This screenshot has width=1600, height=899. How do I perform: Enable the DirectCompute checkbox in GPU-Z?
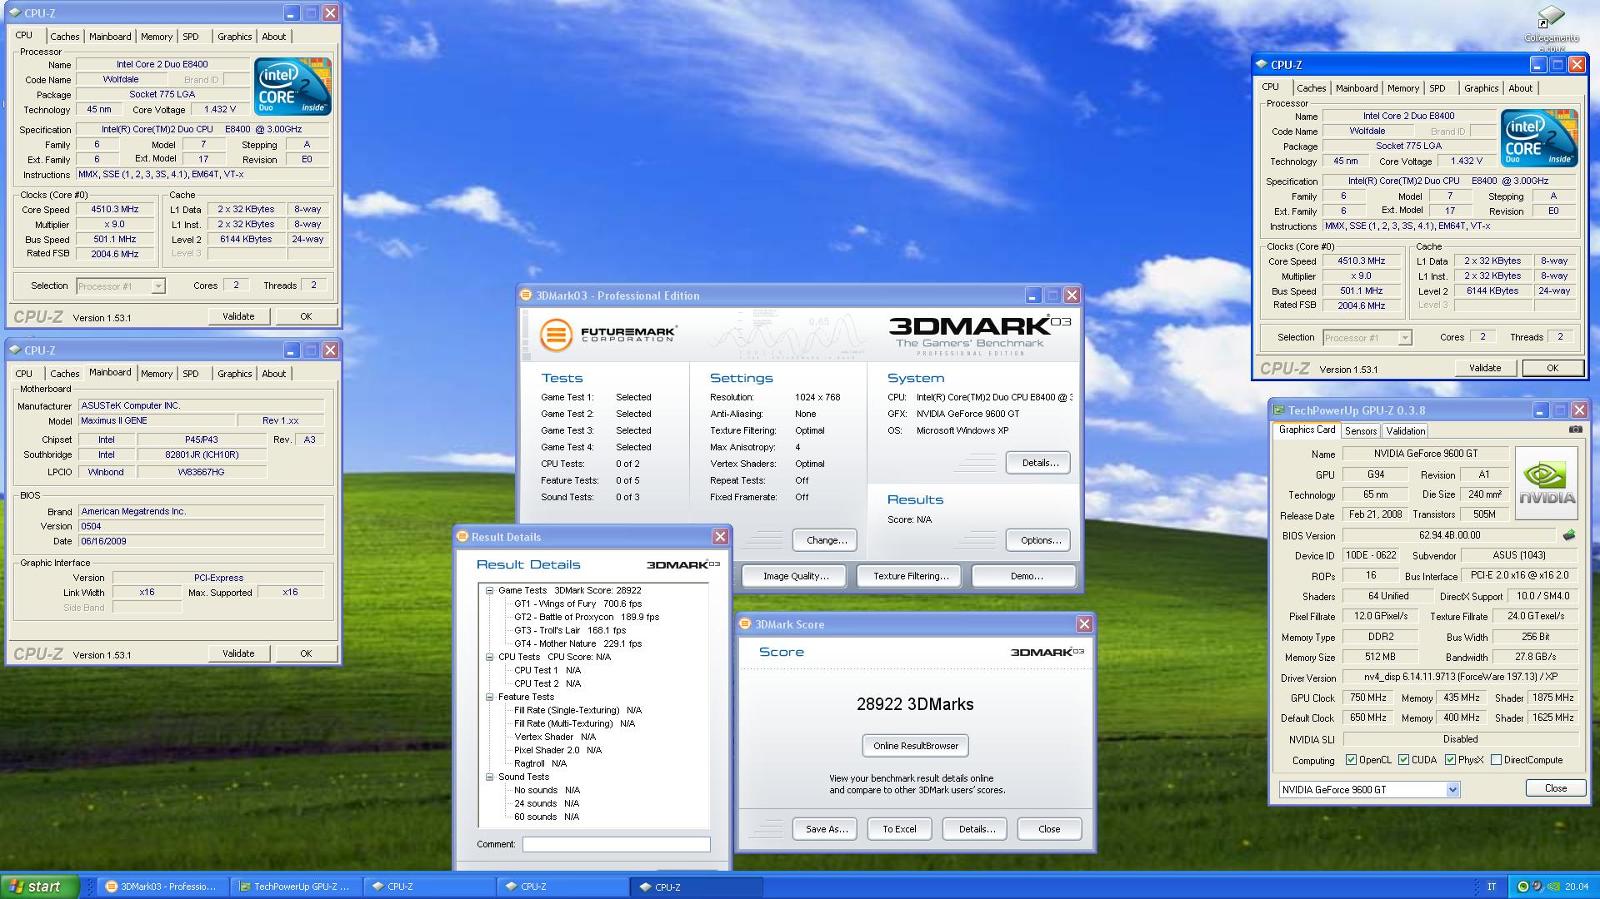point(1496,760)
